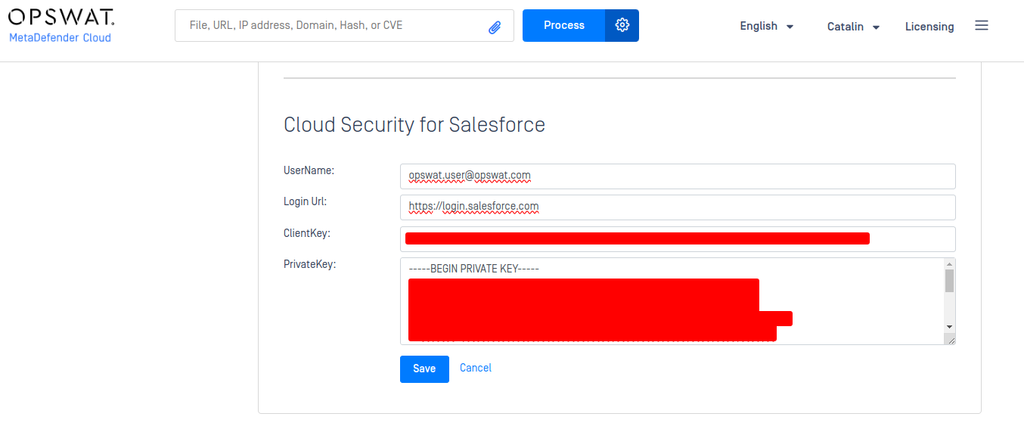Click into the UserName field
This screenshot has width=1024, height=430.
tap(677, 176)
